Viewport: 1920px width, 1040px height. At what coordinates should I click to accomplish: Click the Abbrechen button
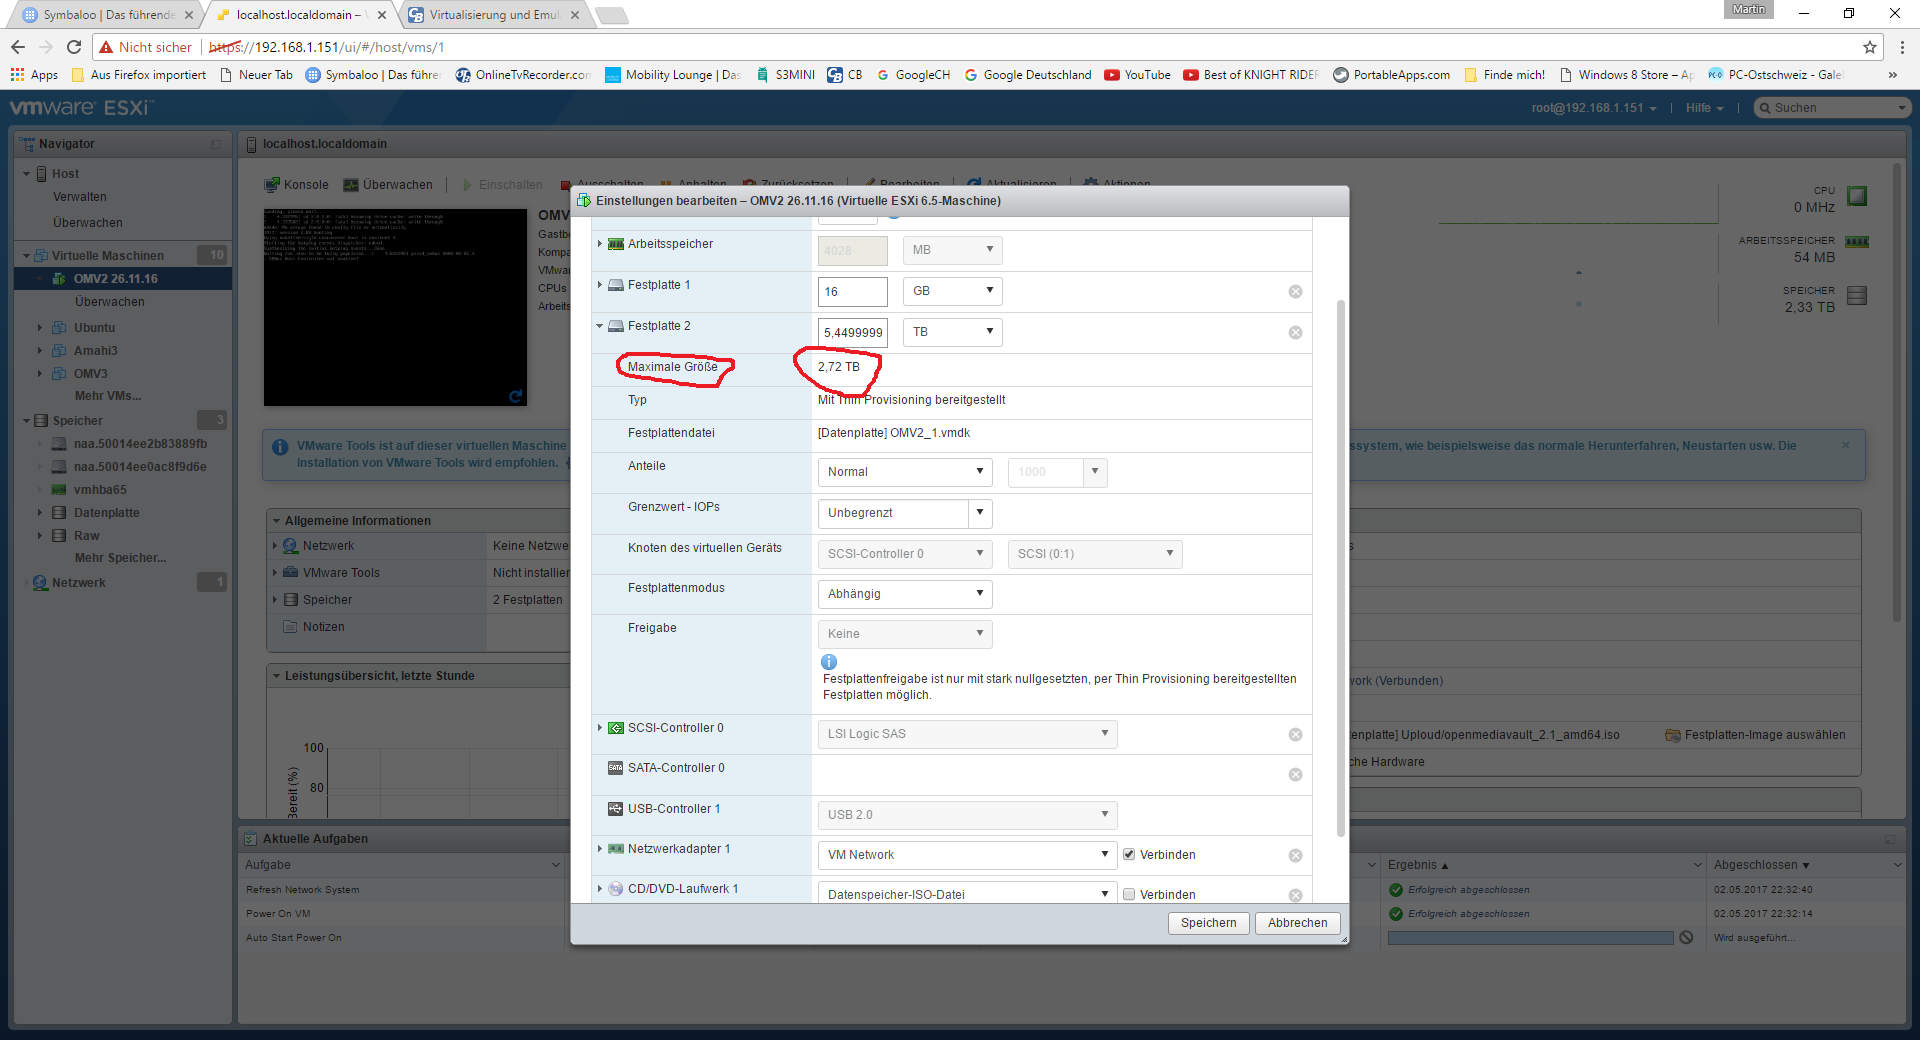(x=1297, y=923)
